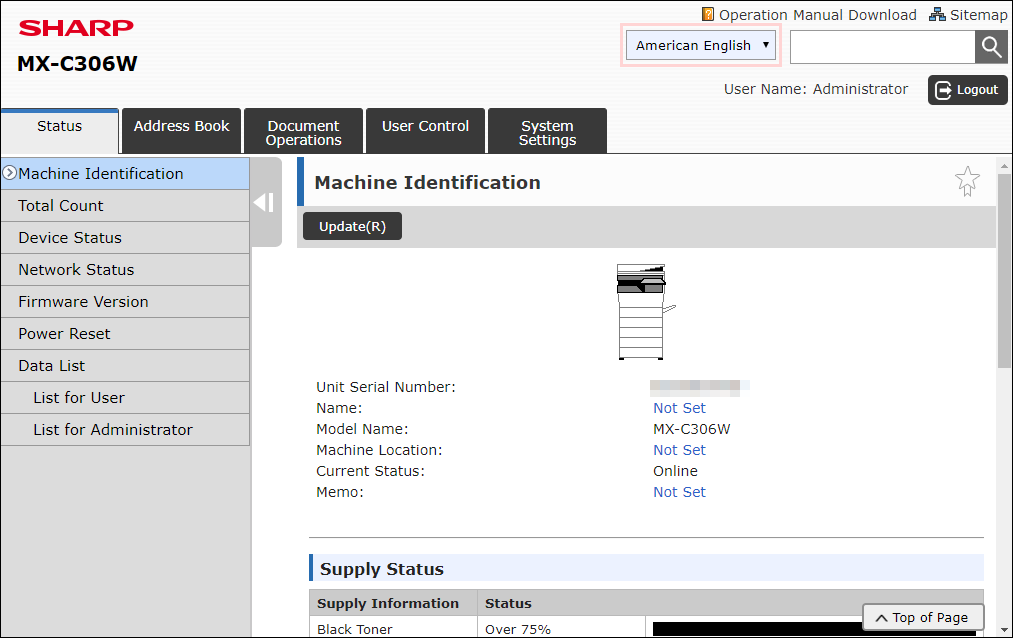This screenshot has width=1013, height=638.
Task: Open Power Reset in the sidebar
Action: click(125, 334)
